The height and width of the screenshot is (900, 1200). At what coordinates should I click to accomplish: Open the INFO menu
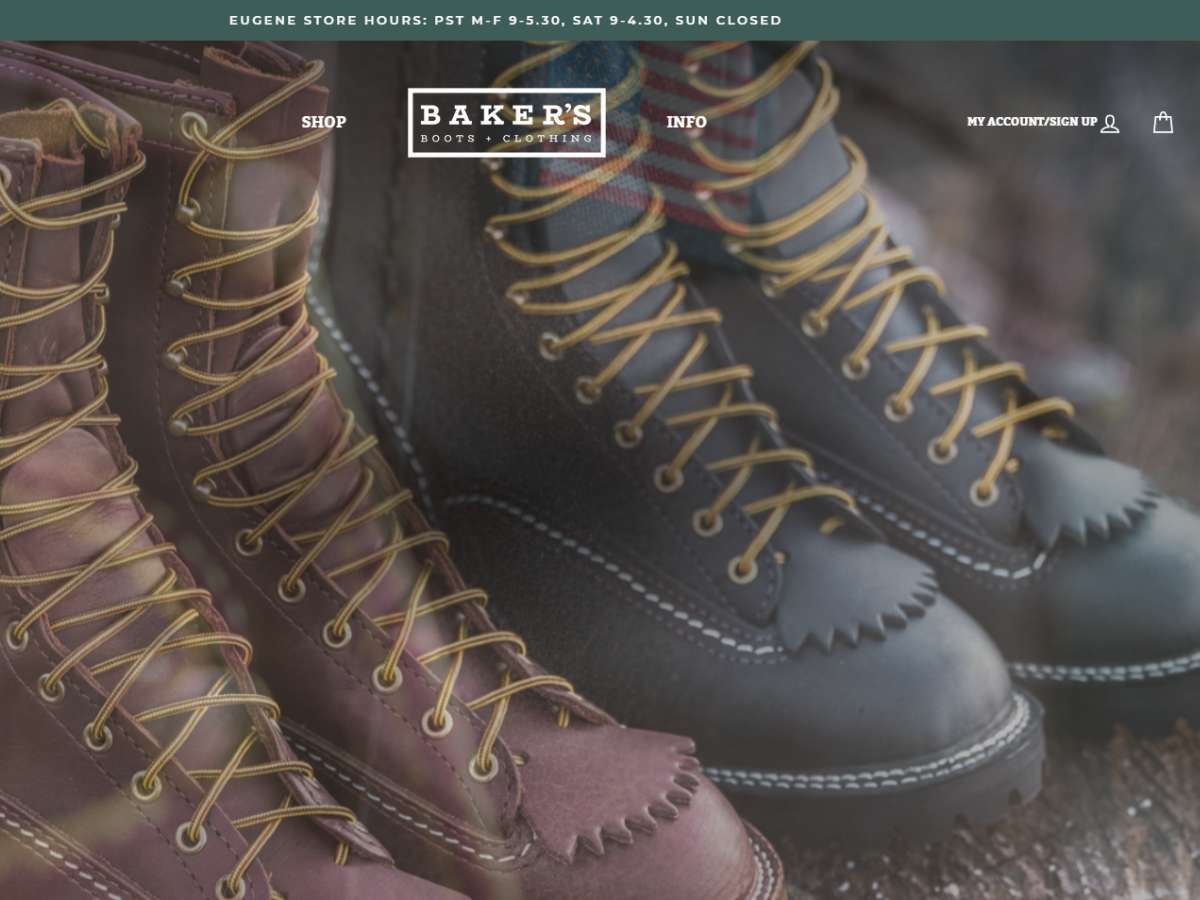pyautogui.click(x=686, y=122)
